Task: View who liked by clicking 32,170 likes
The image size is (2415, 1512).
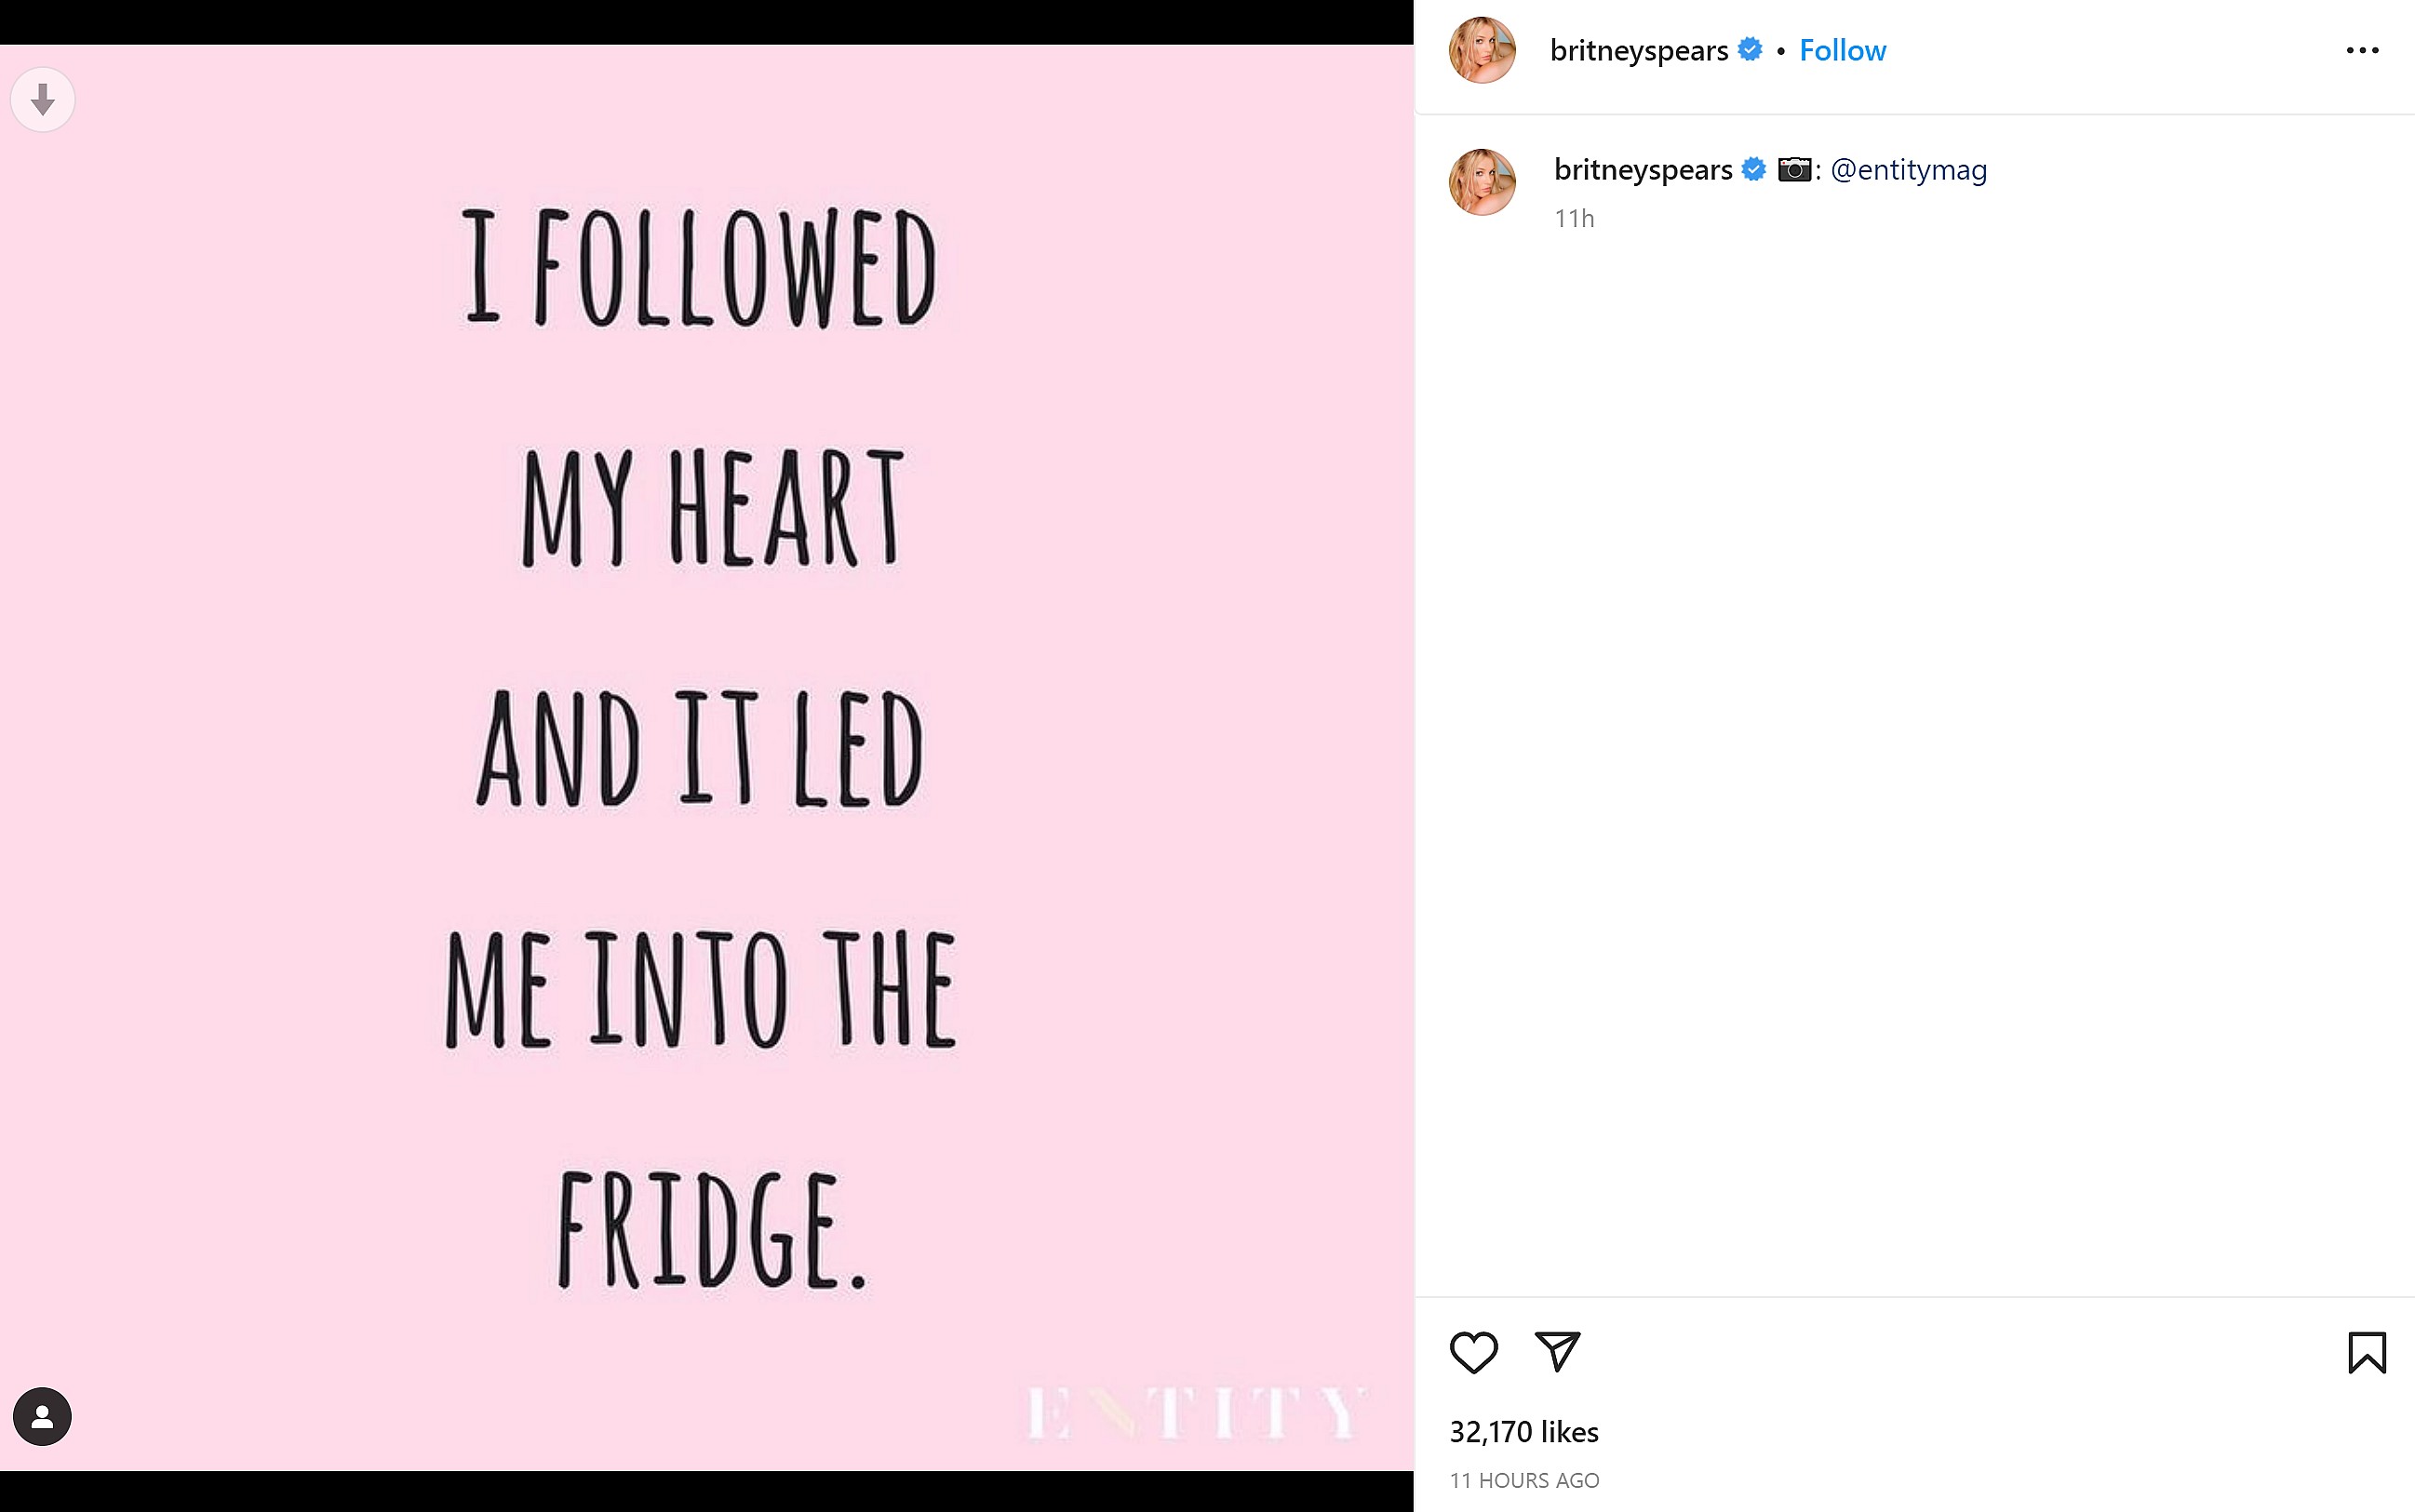Action: [1523, 1431]
